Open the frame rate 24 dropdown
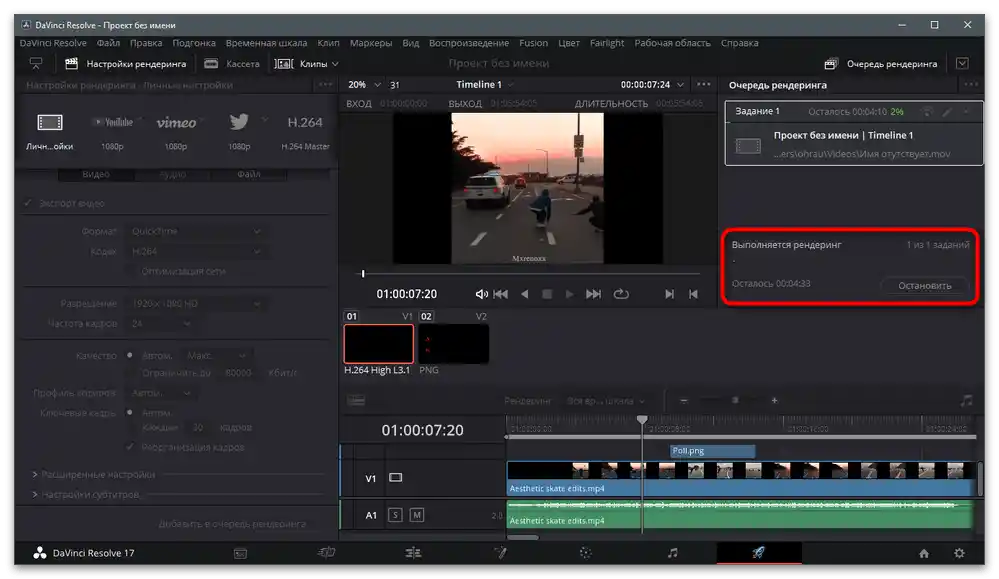The width and height of the screenshot is (999, 579). pos(161,324)
